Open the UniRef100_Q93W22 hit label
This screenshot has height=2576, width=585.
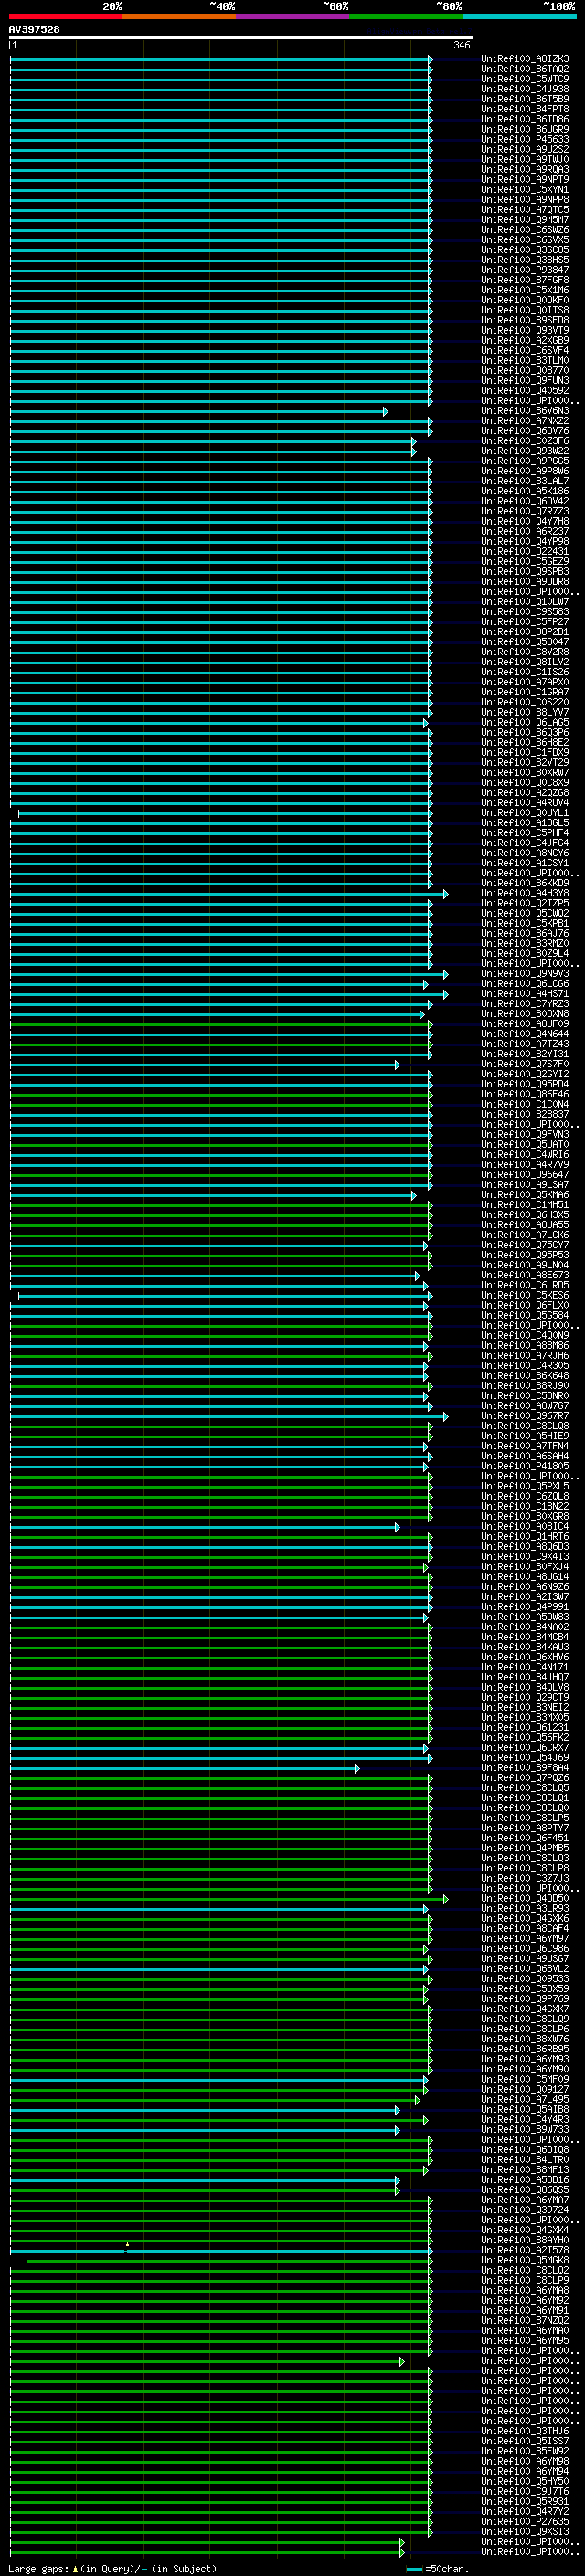pyautogui.click(x=525, y=451)
